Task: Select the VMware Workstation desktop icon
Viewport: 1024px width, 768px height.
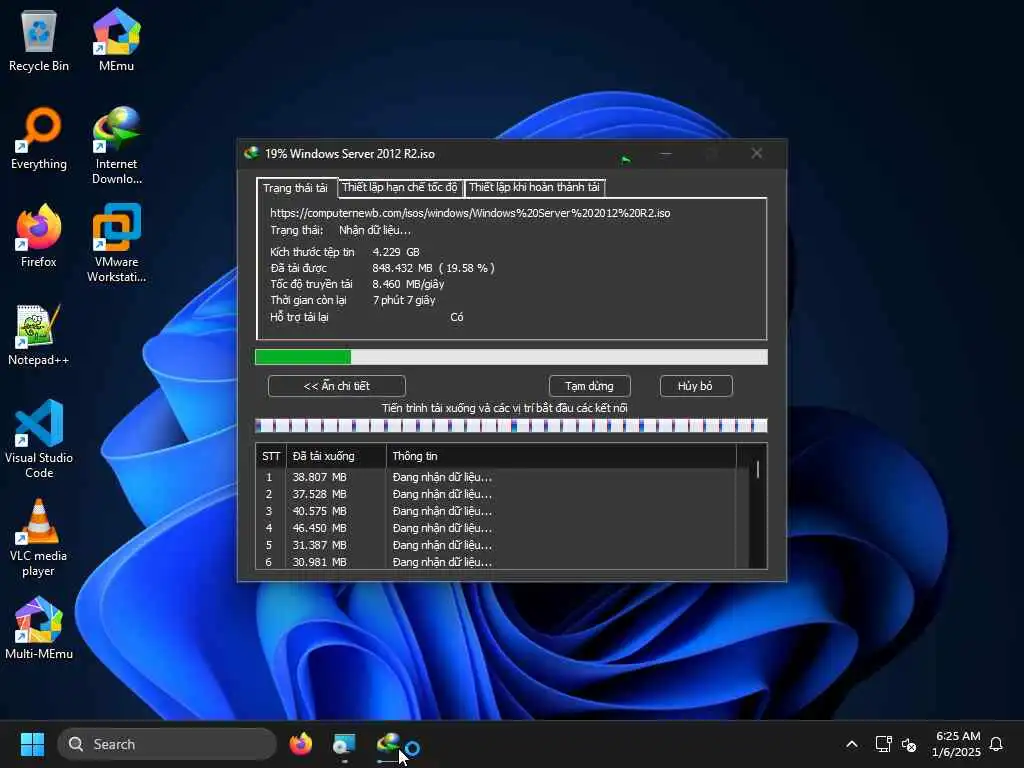Action: [116, 243]
